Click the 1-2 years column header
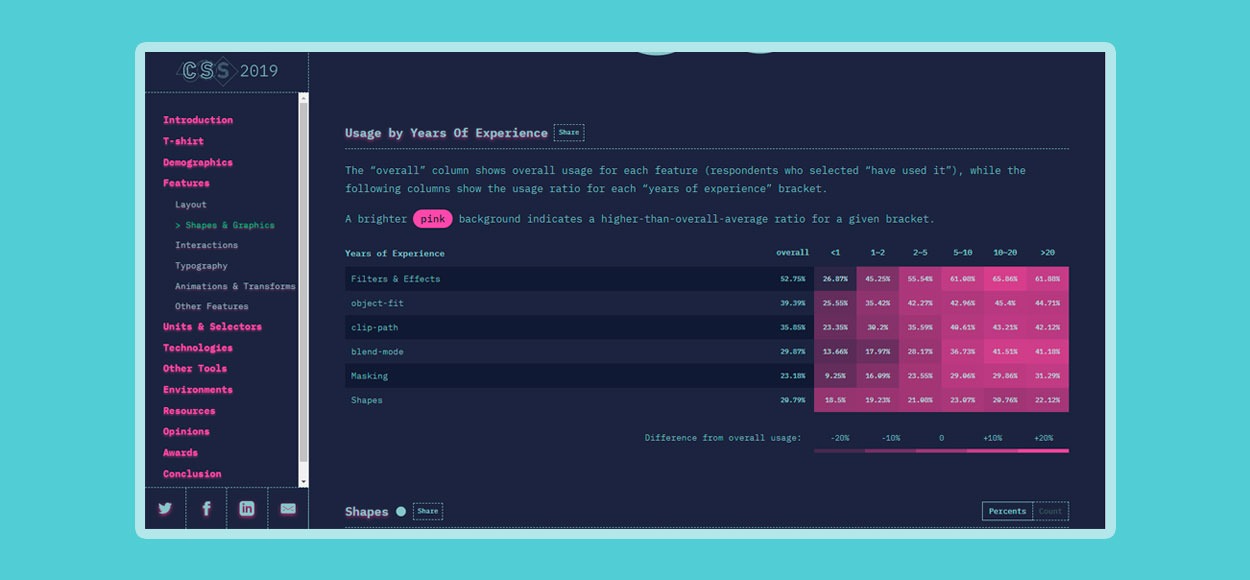 [877, 253]
